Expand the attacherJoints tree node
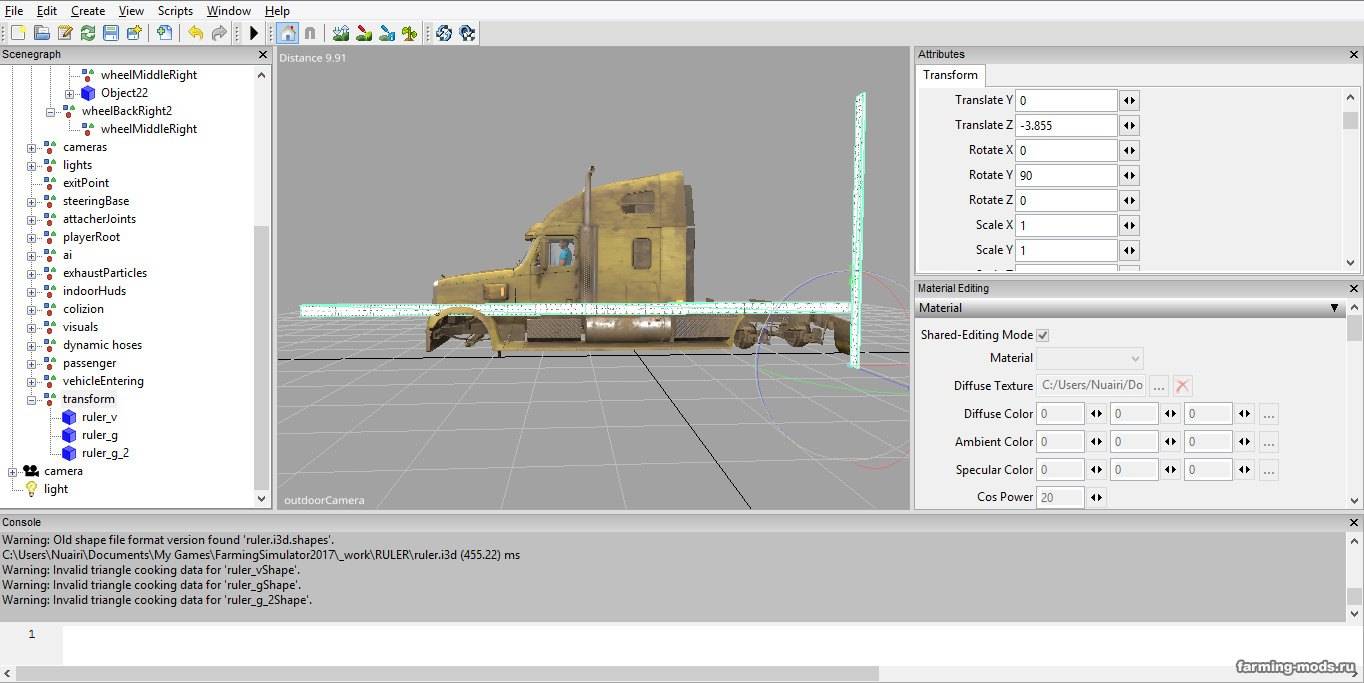The height and width of the screenshot is (683, 1364). [x=31, y=219]
